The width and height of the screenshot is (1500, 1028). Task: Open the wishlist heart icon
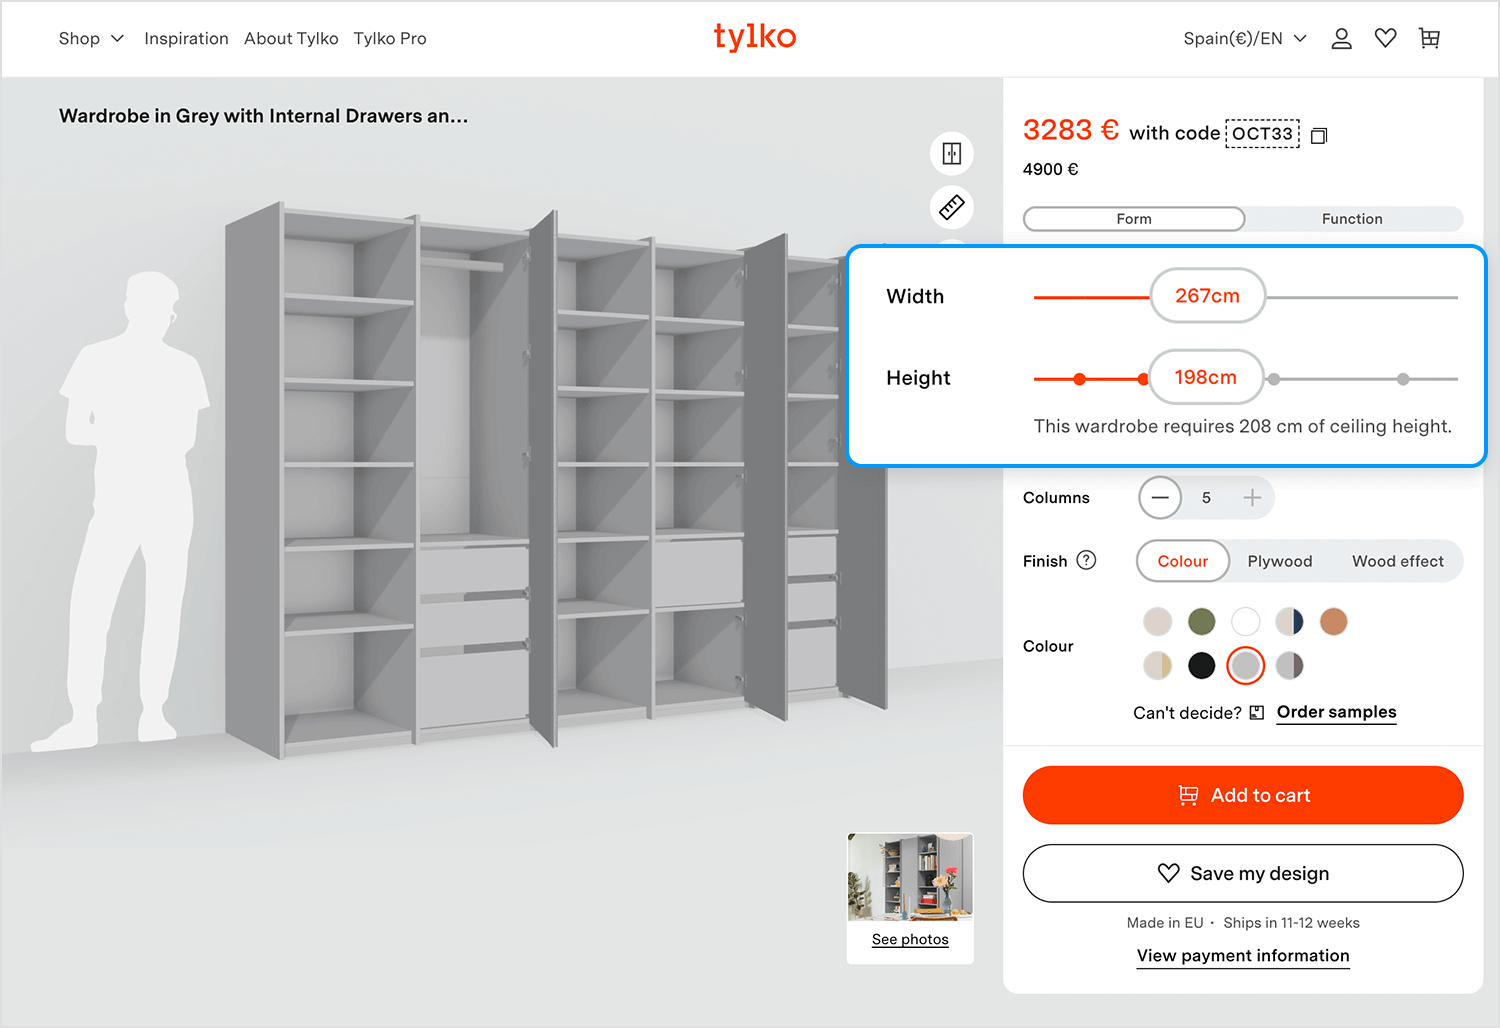tap(1385, 37)
